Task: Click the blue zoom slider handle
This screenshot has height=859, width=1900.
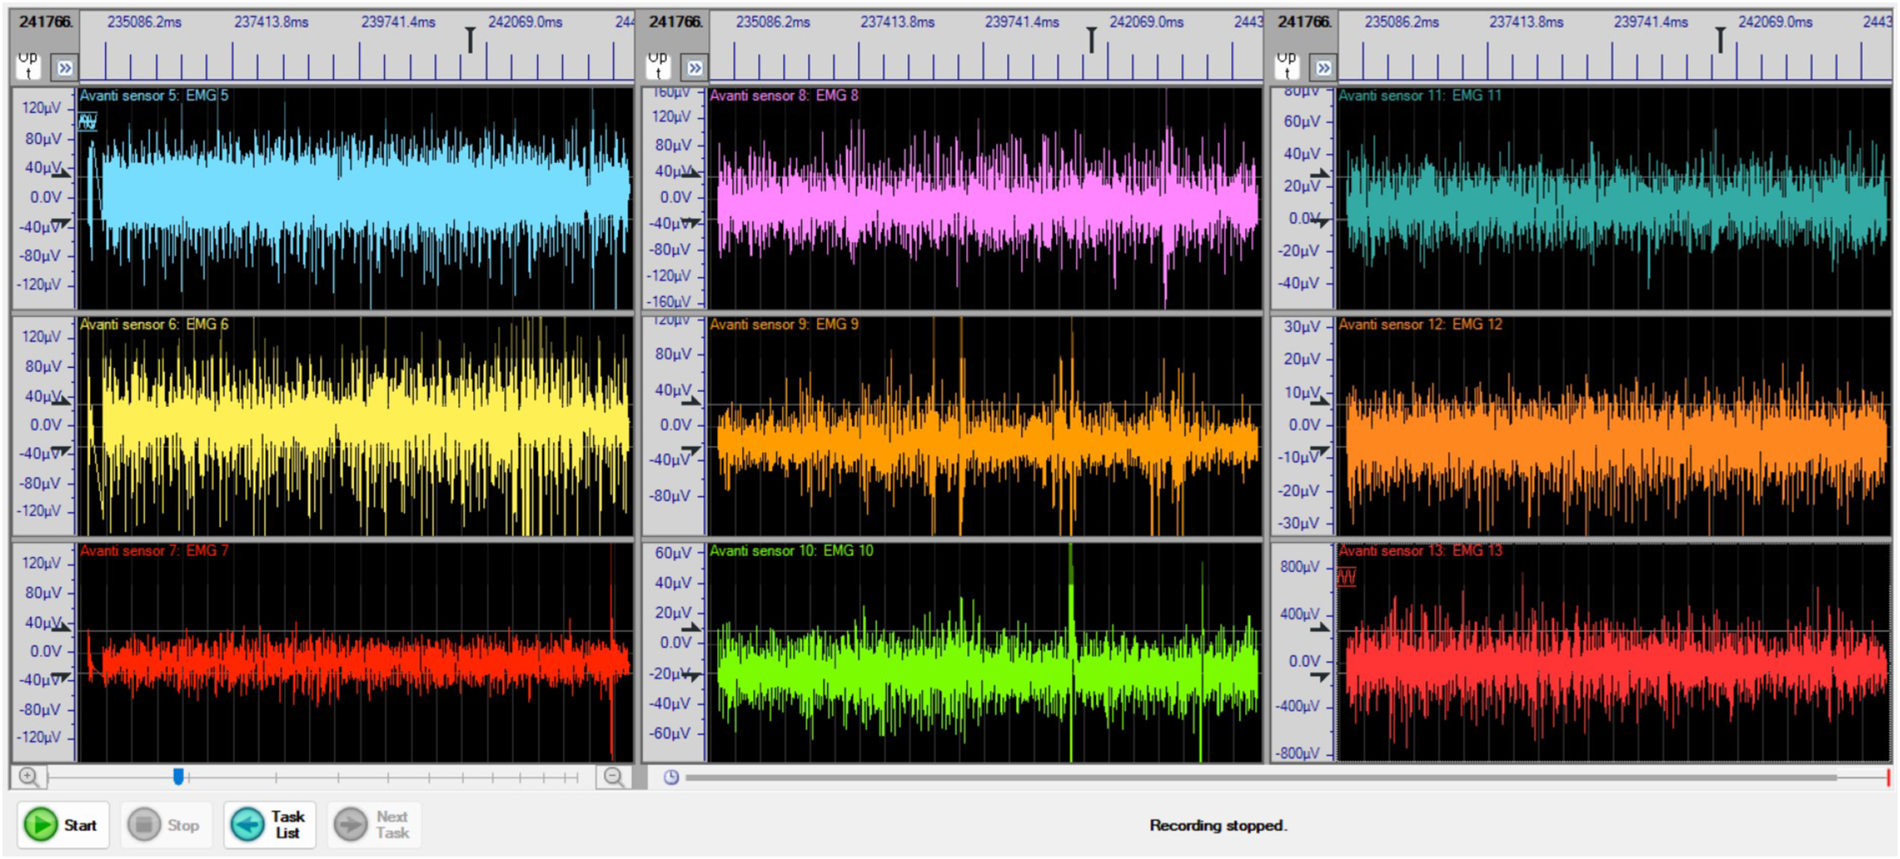Action: coord(178,777)
